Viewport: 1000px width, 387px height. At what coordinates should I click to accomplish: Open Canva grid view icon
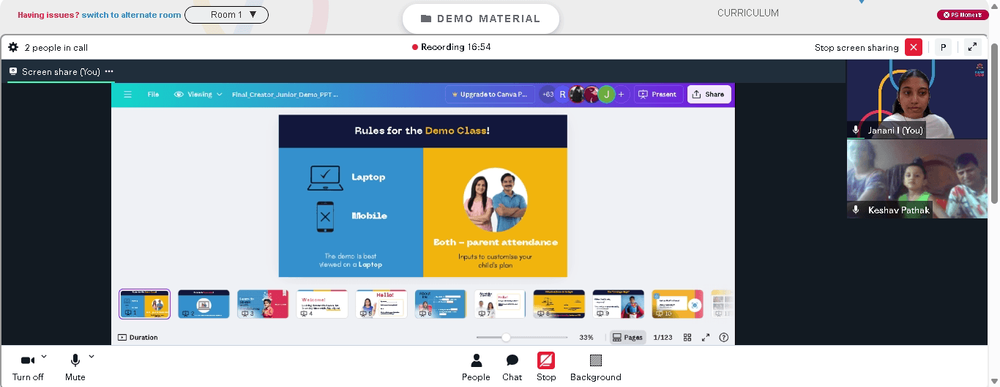[x=688, y=337]
